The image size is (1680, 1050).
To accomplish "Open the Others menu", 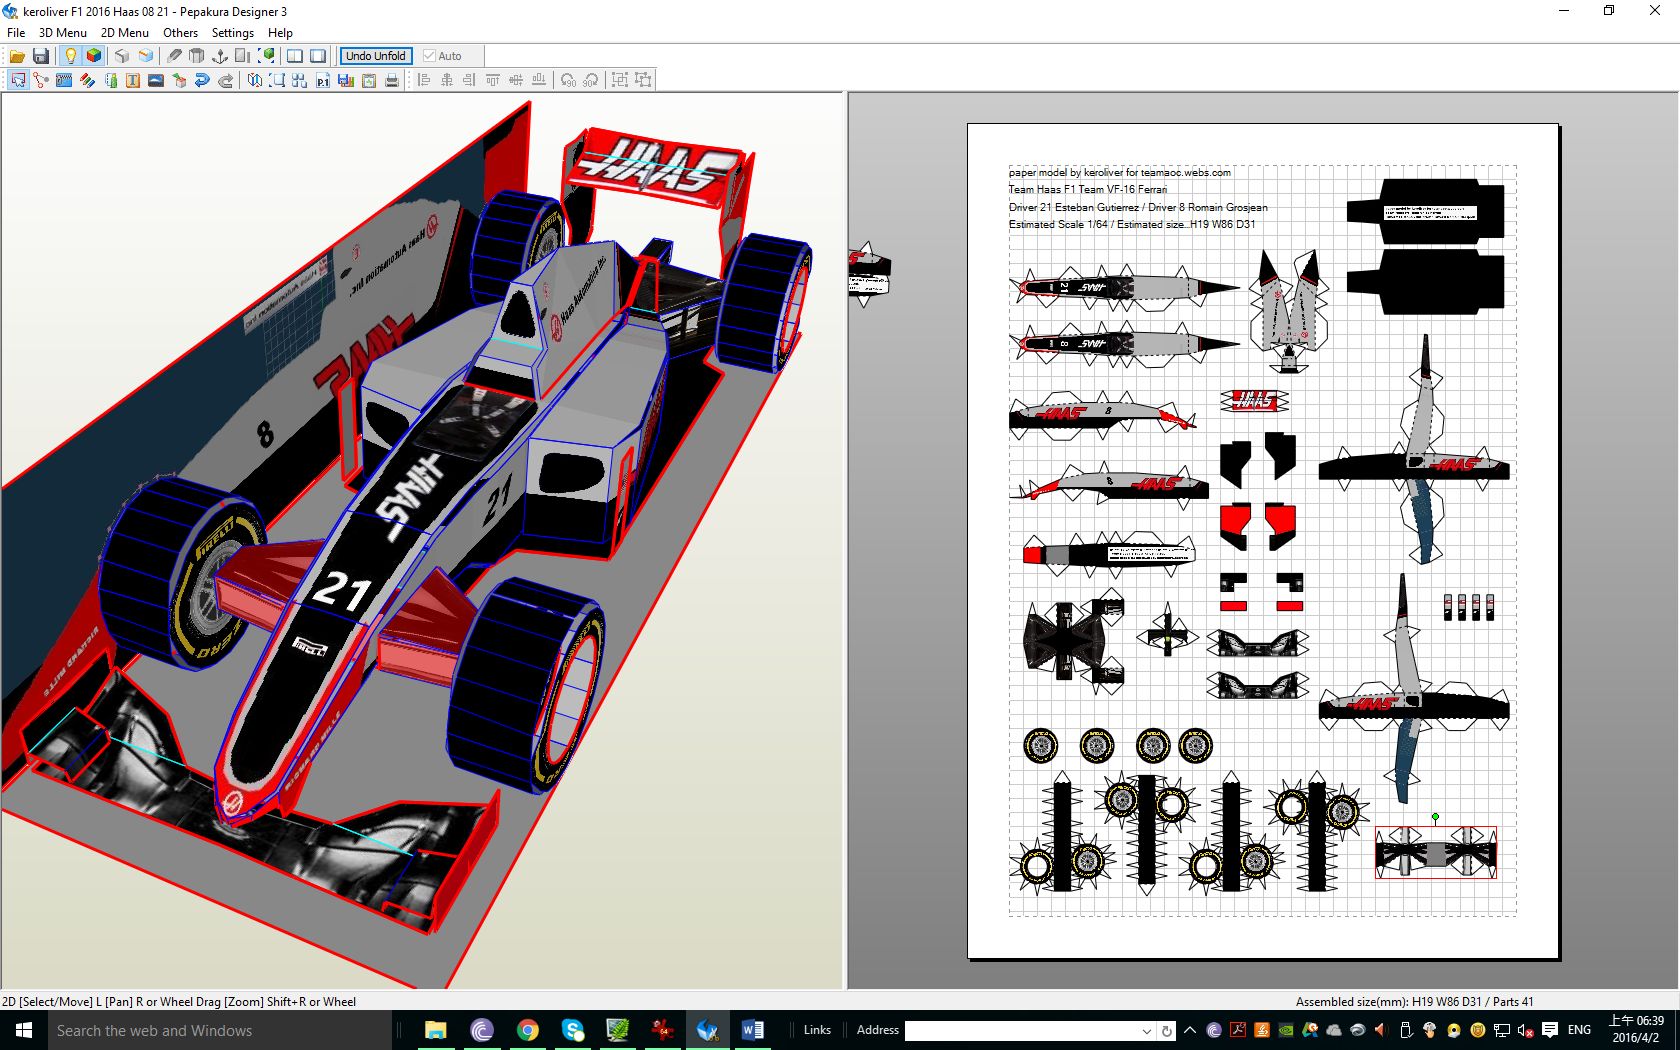I will coord(180,32).
